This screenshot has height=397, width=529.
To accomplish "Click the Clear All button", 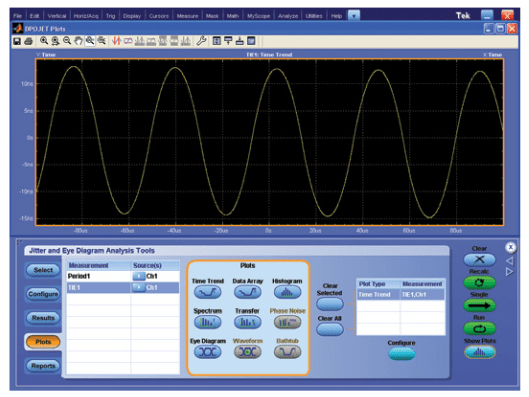I will [x=330, y=329].
